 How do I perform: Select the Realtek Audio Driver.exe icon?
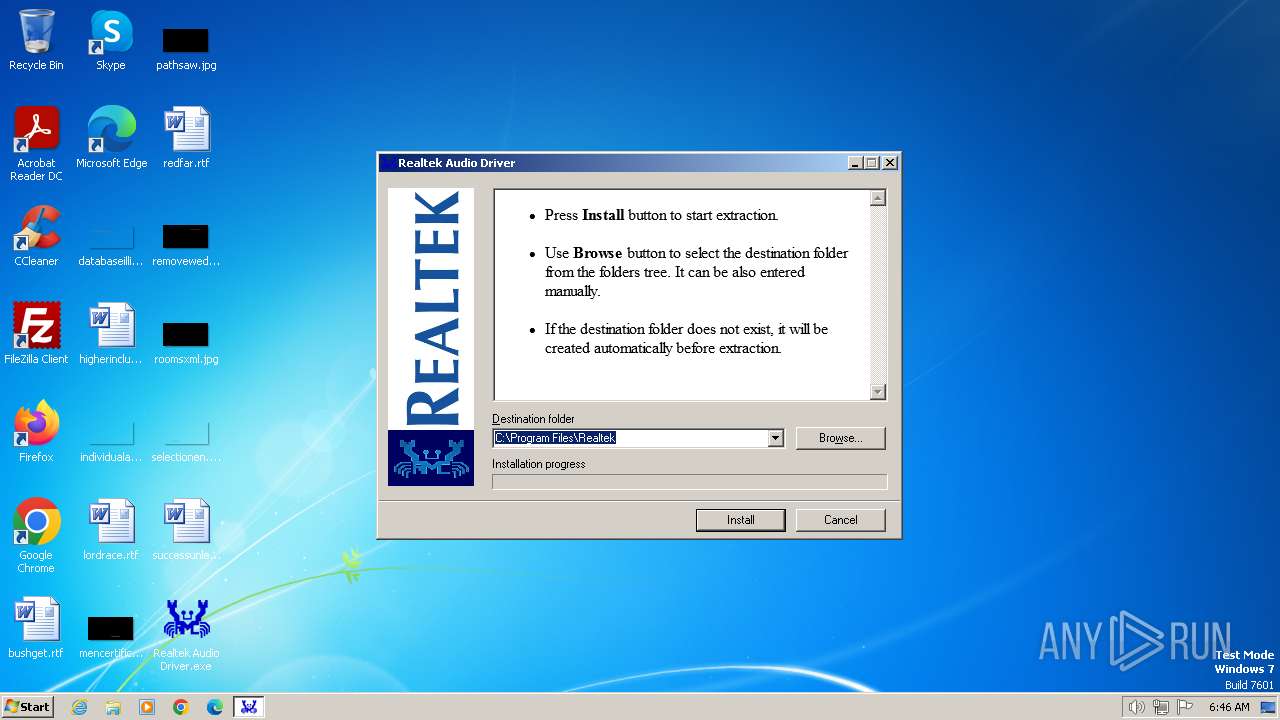[186, 636]
